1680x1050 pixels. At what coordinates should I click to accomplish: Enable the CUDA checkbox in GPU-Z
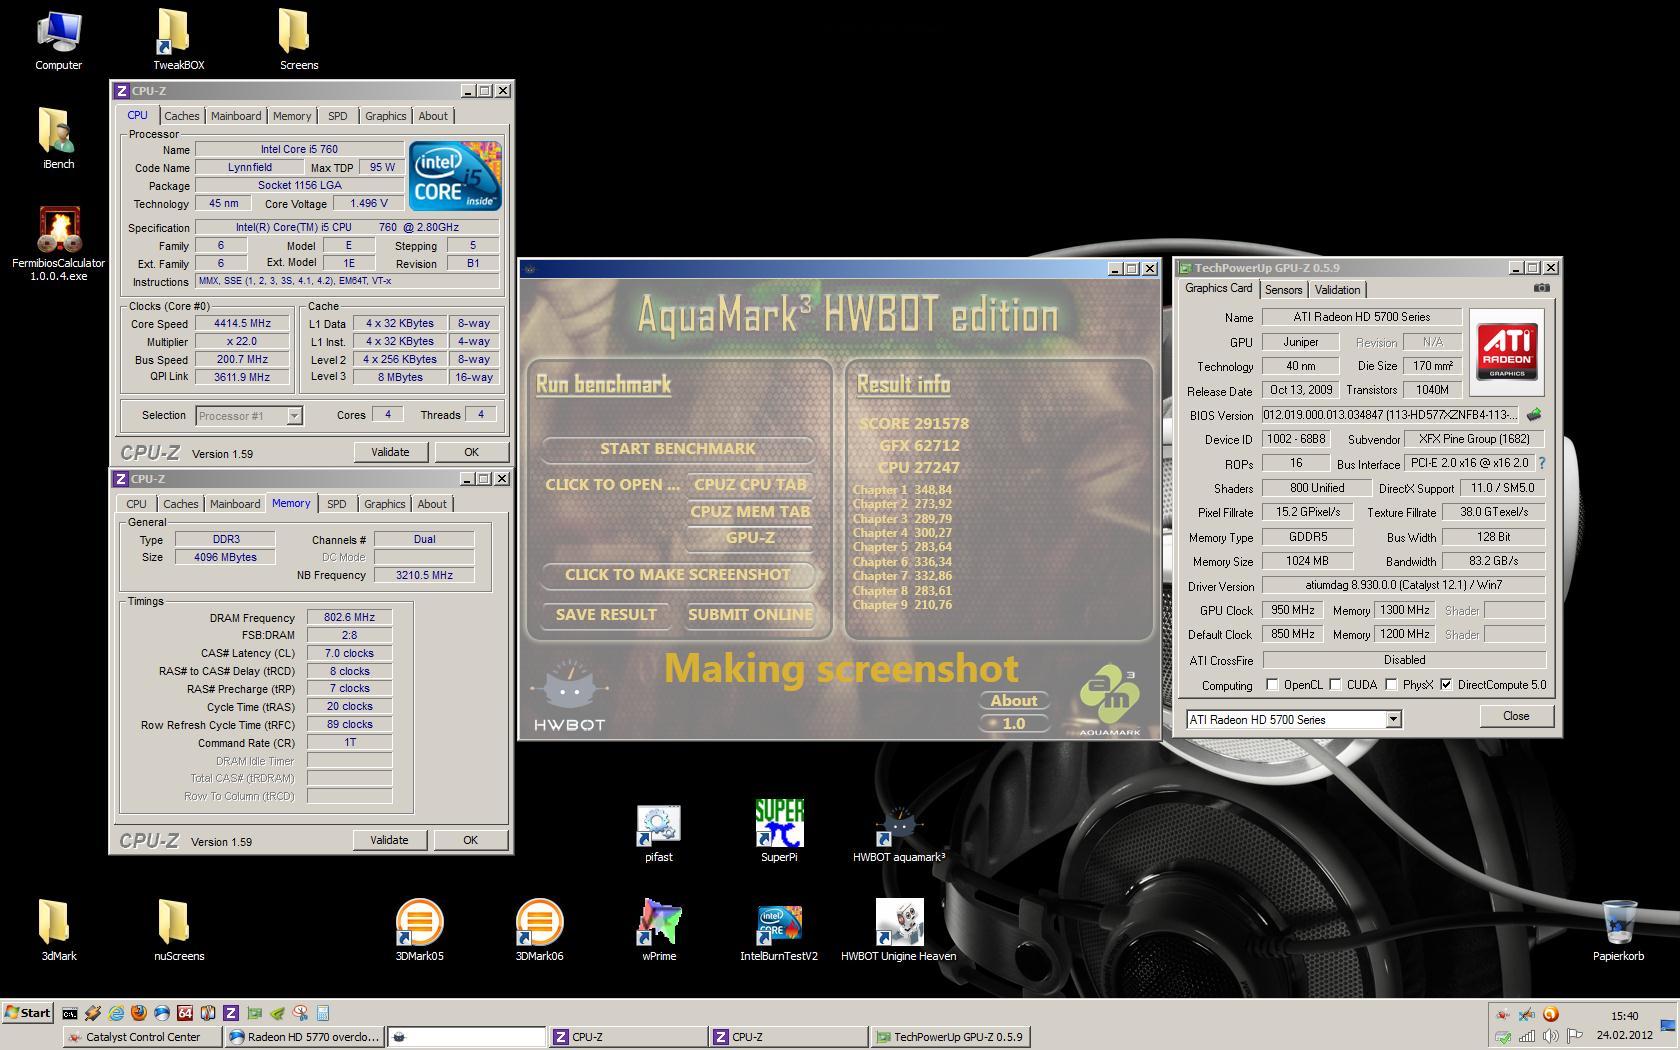coord(1334,685)
